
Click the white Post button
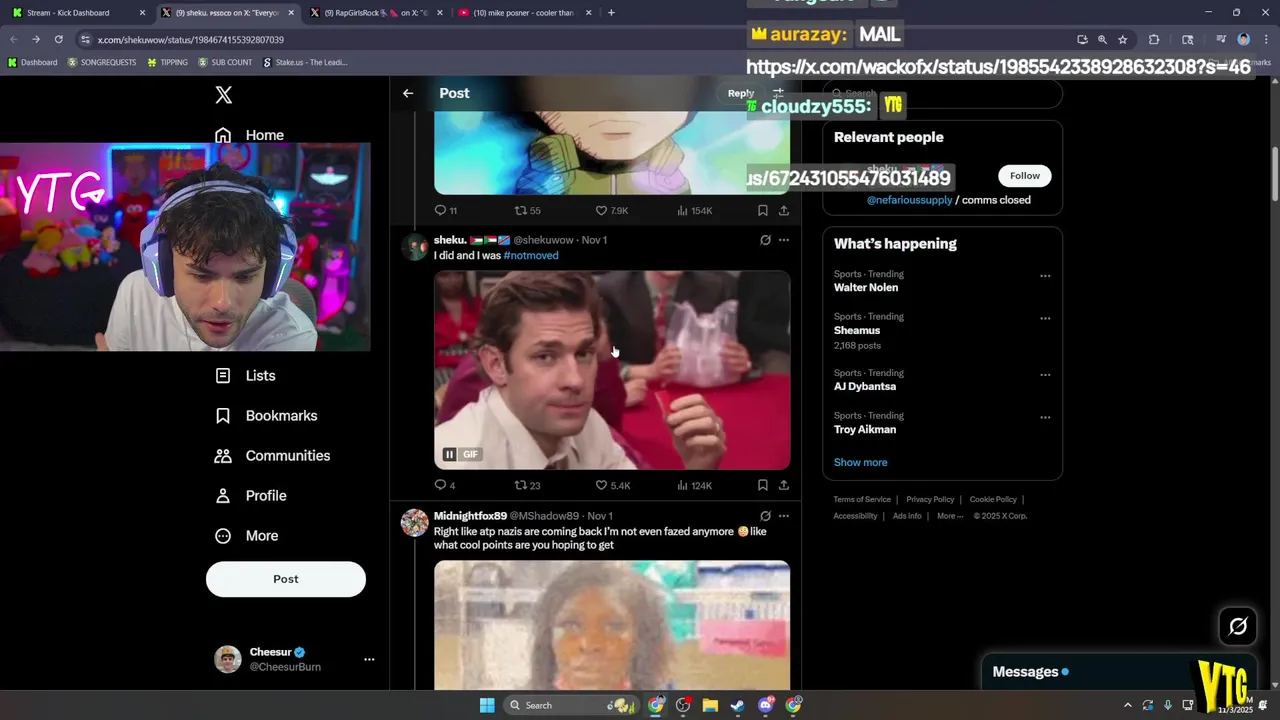pyautogui.click(x=286, y=579)
